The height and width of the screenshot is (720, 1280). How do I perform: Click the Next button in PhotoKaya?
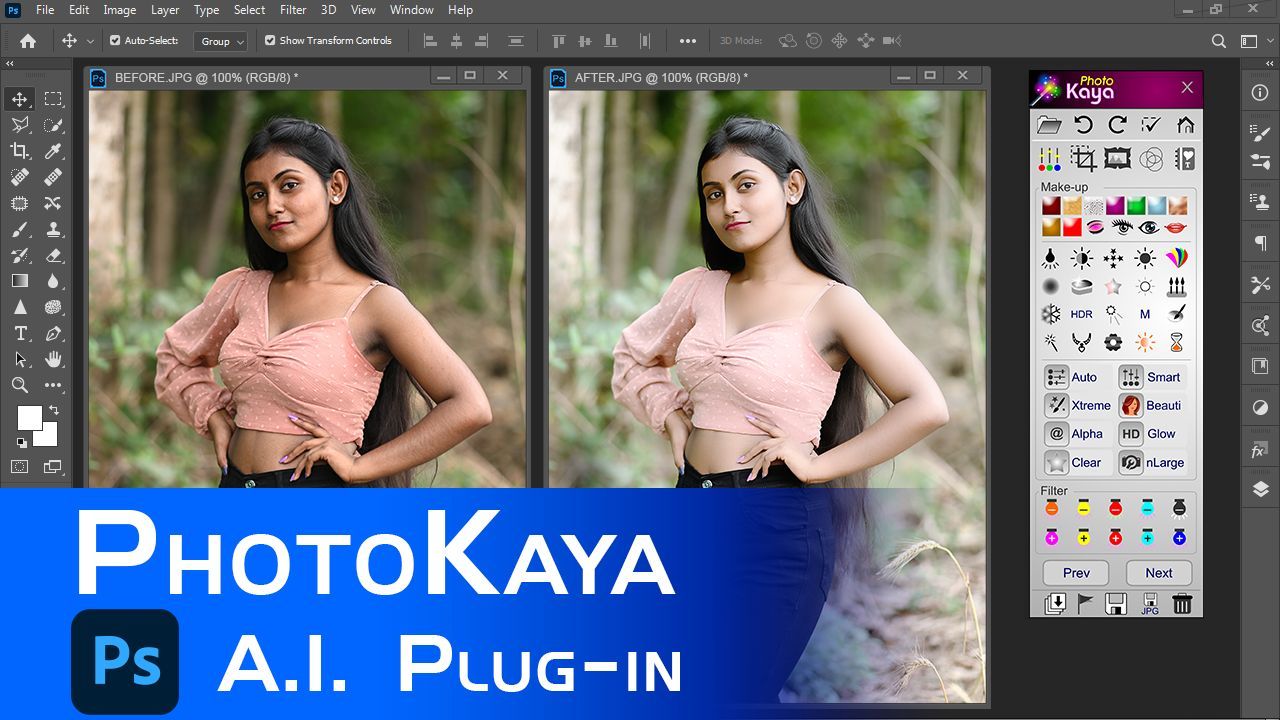(x=1159, y=573)
